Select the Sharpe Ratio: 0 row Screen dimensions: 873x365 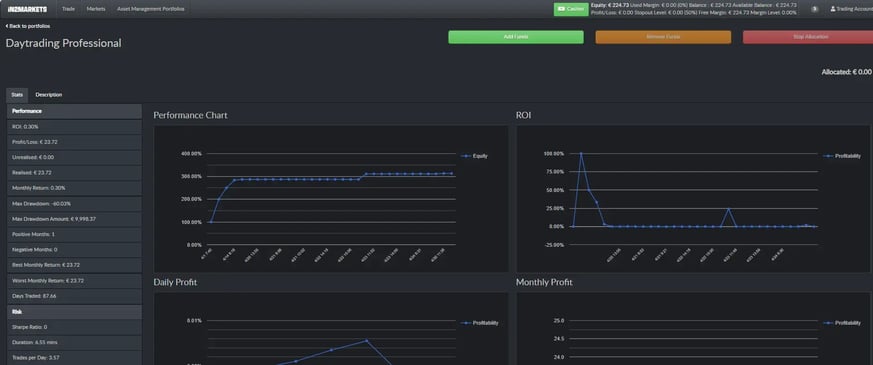coord(74,327)
